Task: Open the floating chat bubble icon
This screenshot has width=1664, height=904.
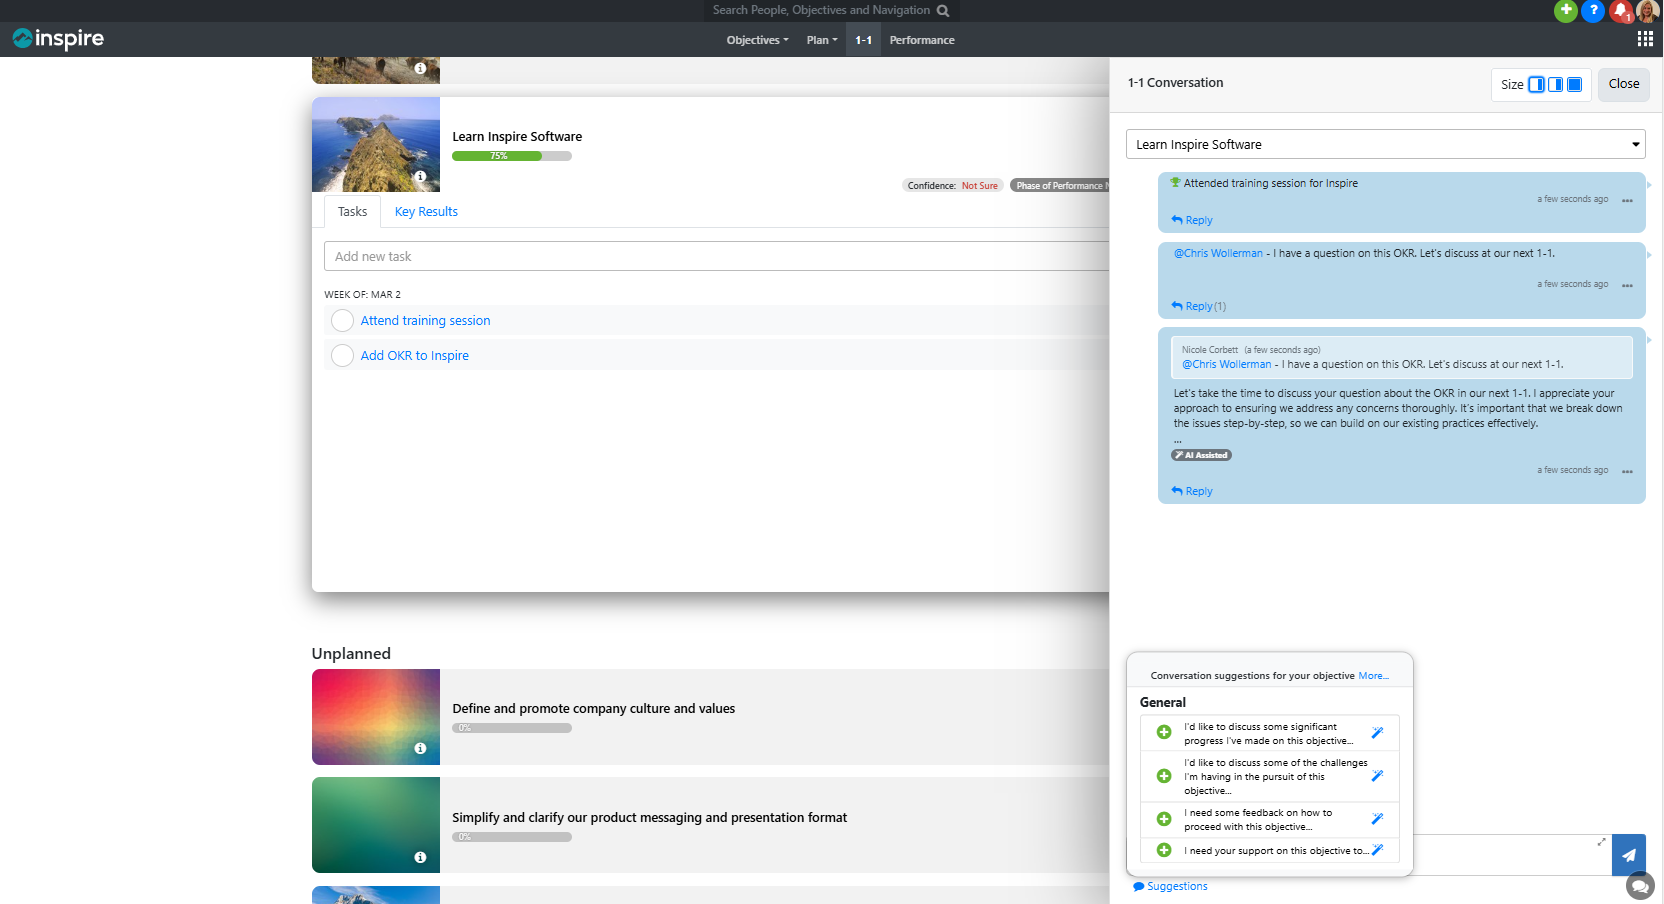Action: (x=1640, y=886)
